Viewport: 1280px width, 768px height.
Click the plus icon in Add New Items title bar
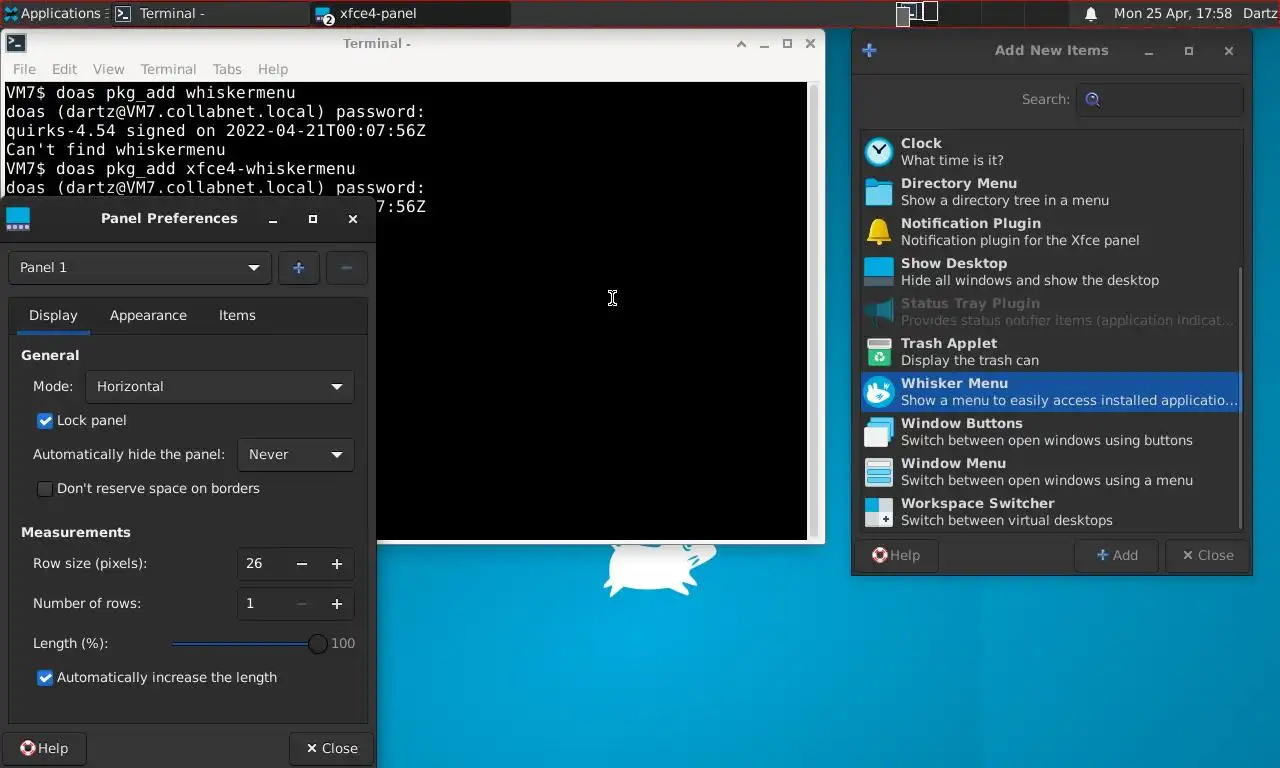coord(869,50)
